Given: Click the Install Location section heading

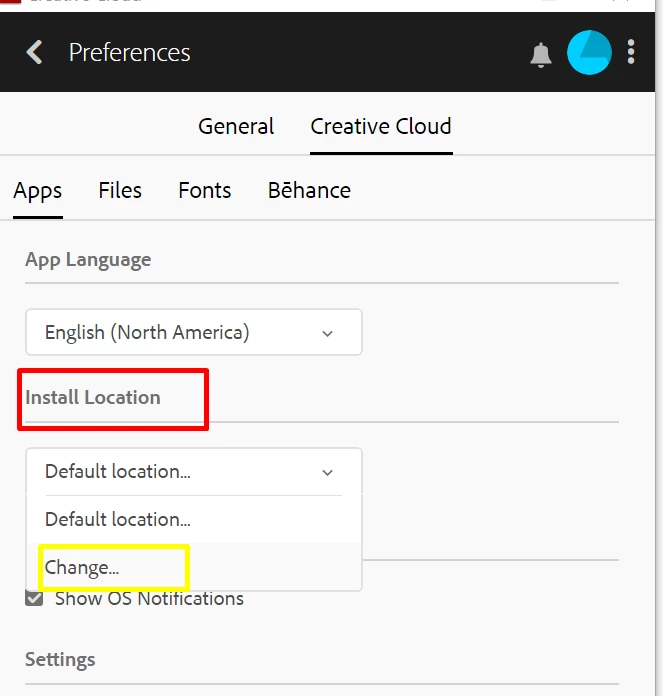Looking at the screenshot, I should (93, 397).
